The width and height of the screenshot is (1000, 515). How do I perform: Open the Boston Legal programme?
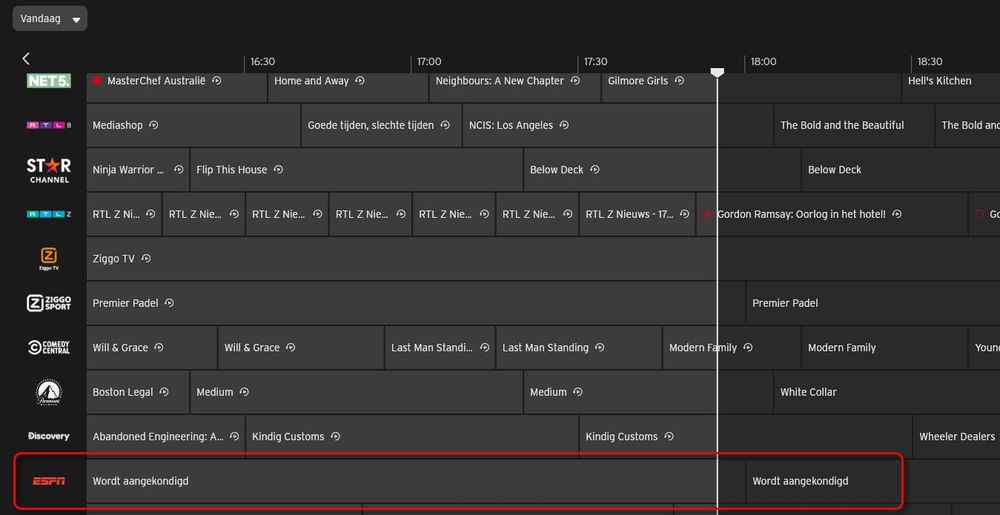138,392
